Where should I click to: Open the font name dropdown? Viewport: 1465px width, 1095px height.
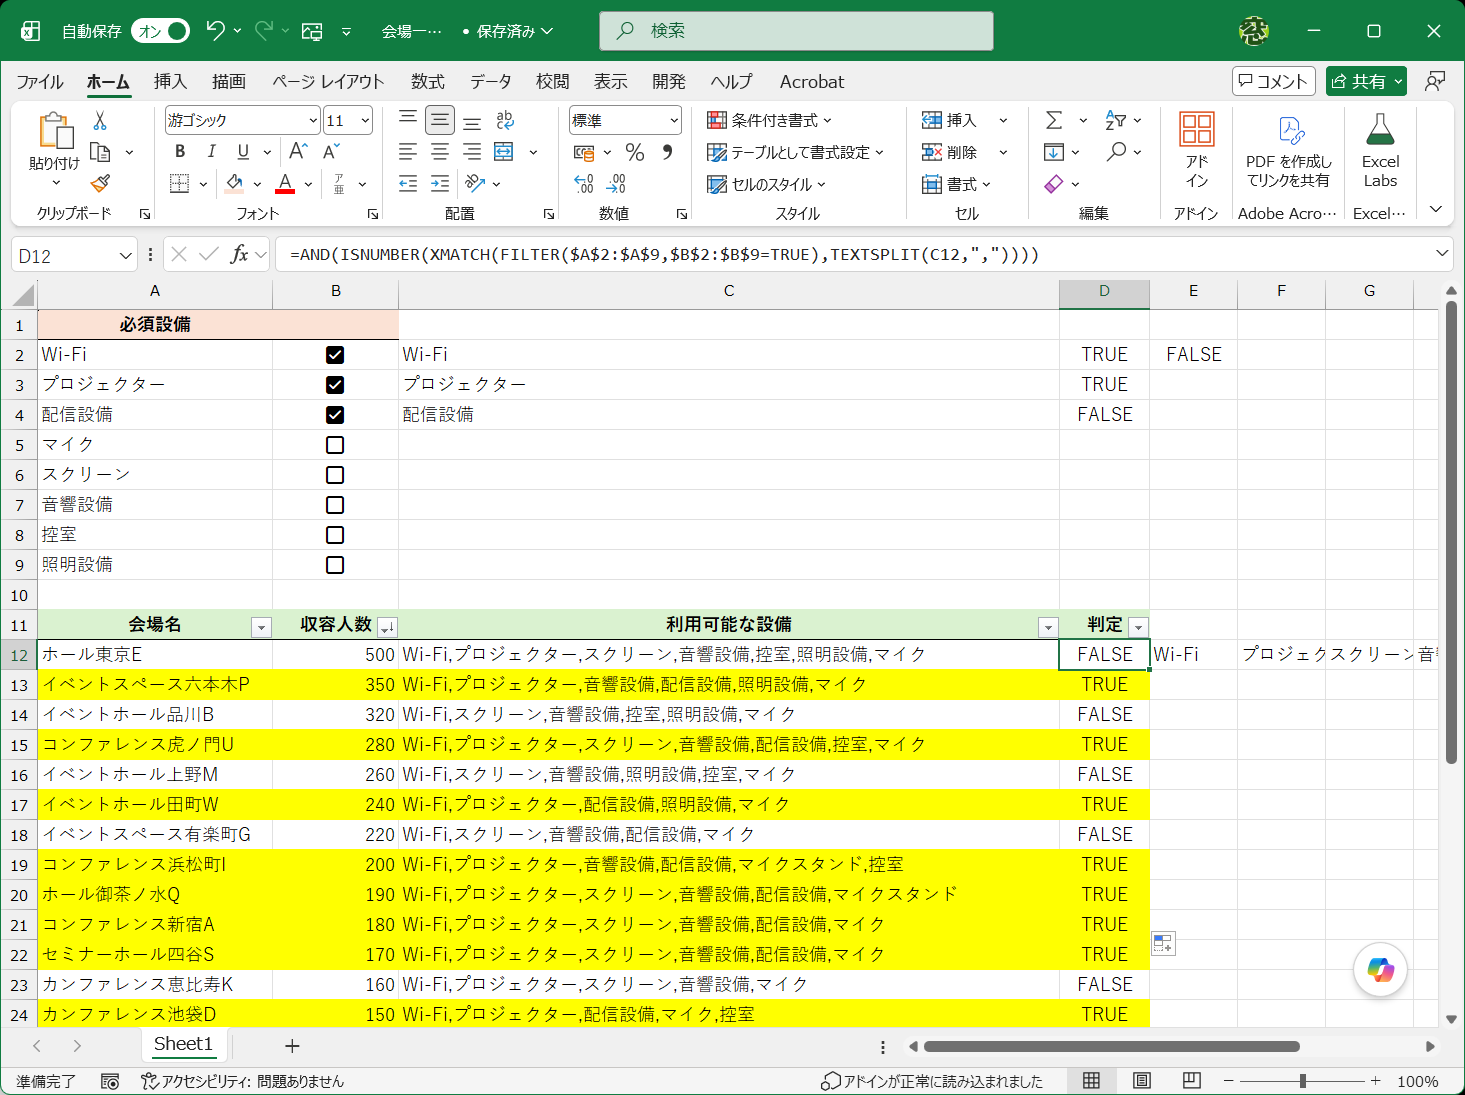[313, 121]
